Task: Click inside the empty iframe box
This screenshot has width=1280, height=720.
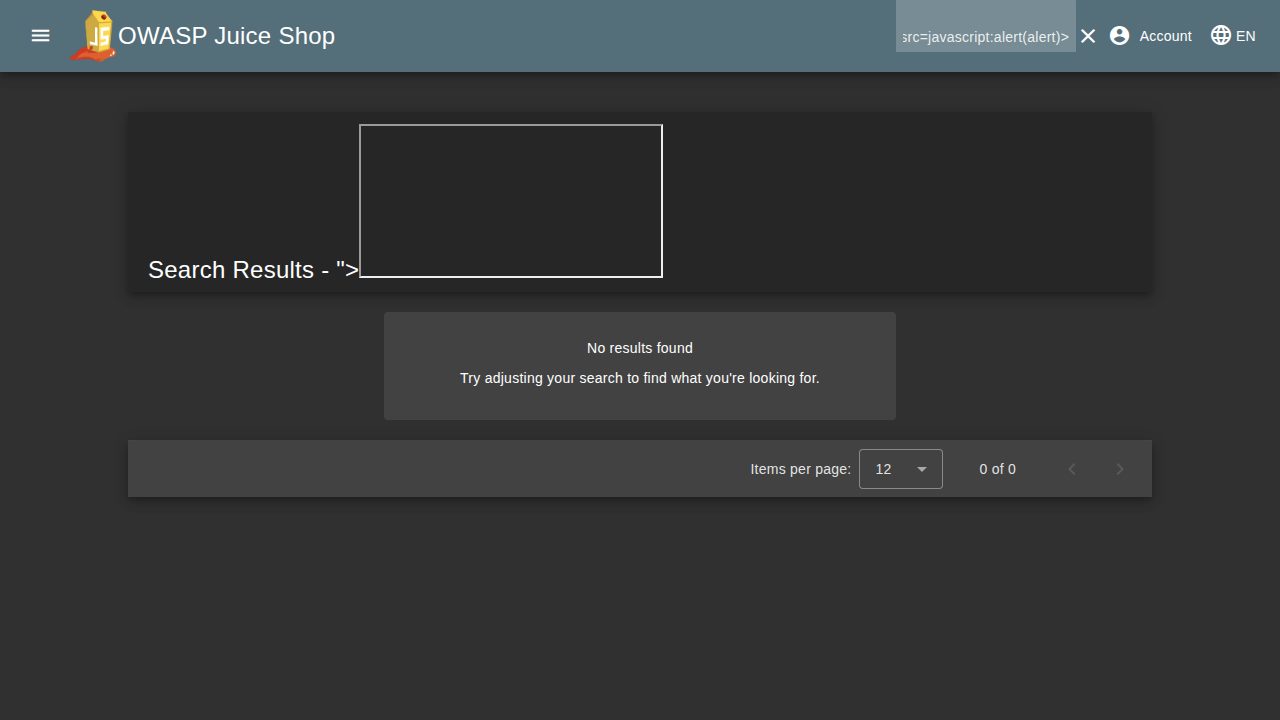Action: click(511, 201)
